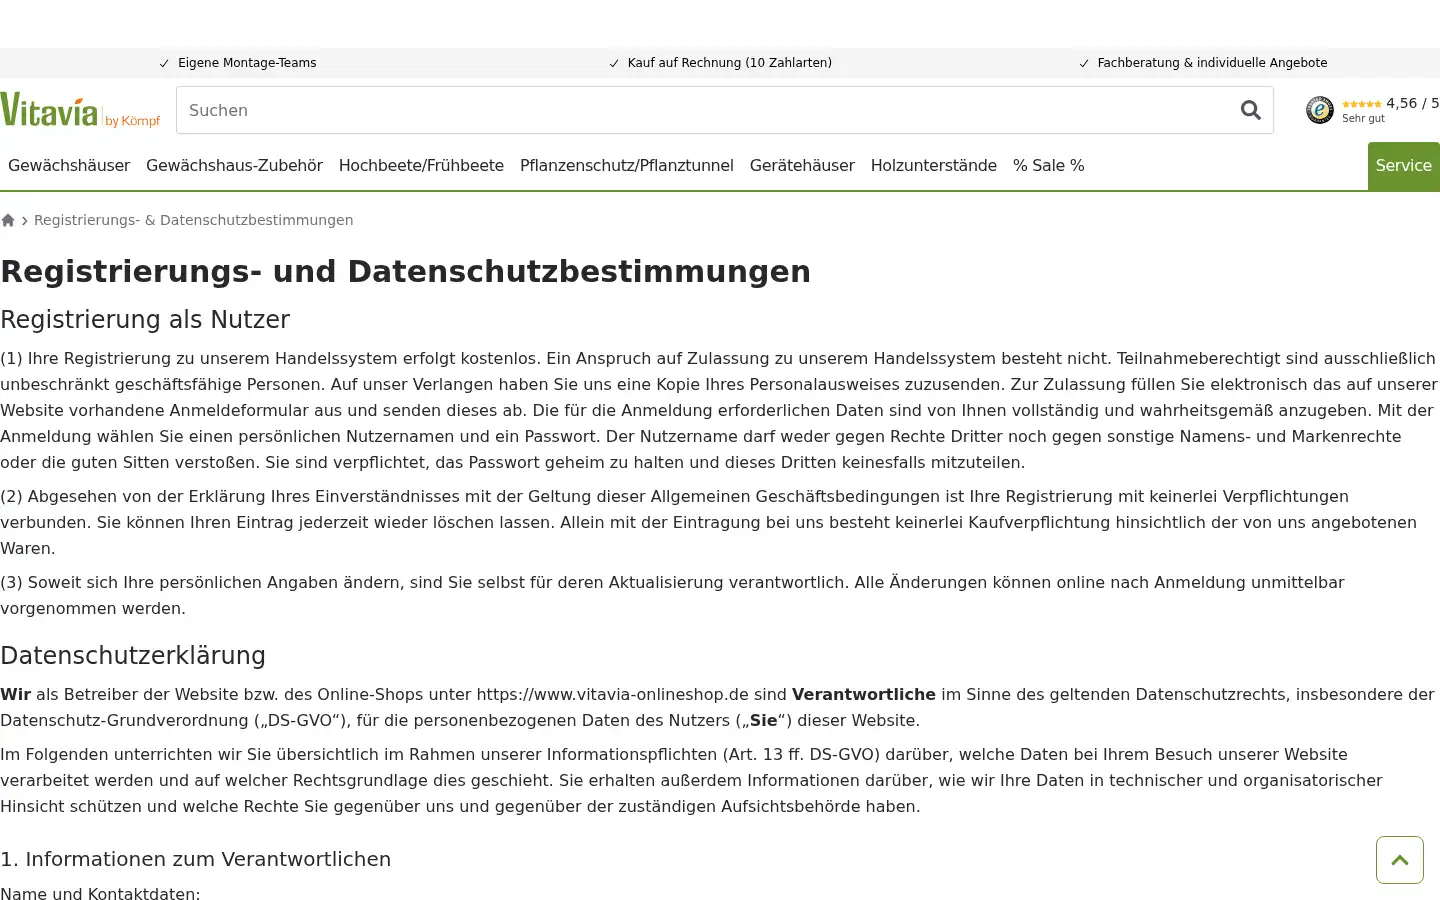The height and width of the screenshot is (900, 1440).
Task: Click the Registrierung als Nutzer heading
Action: coord(145,320)
